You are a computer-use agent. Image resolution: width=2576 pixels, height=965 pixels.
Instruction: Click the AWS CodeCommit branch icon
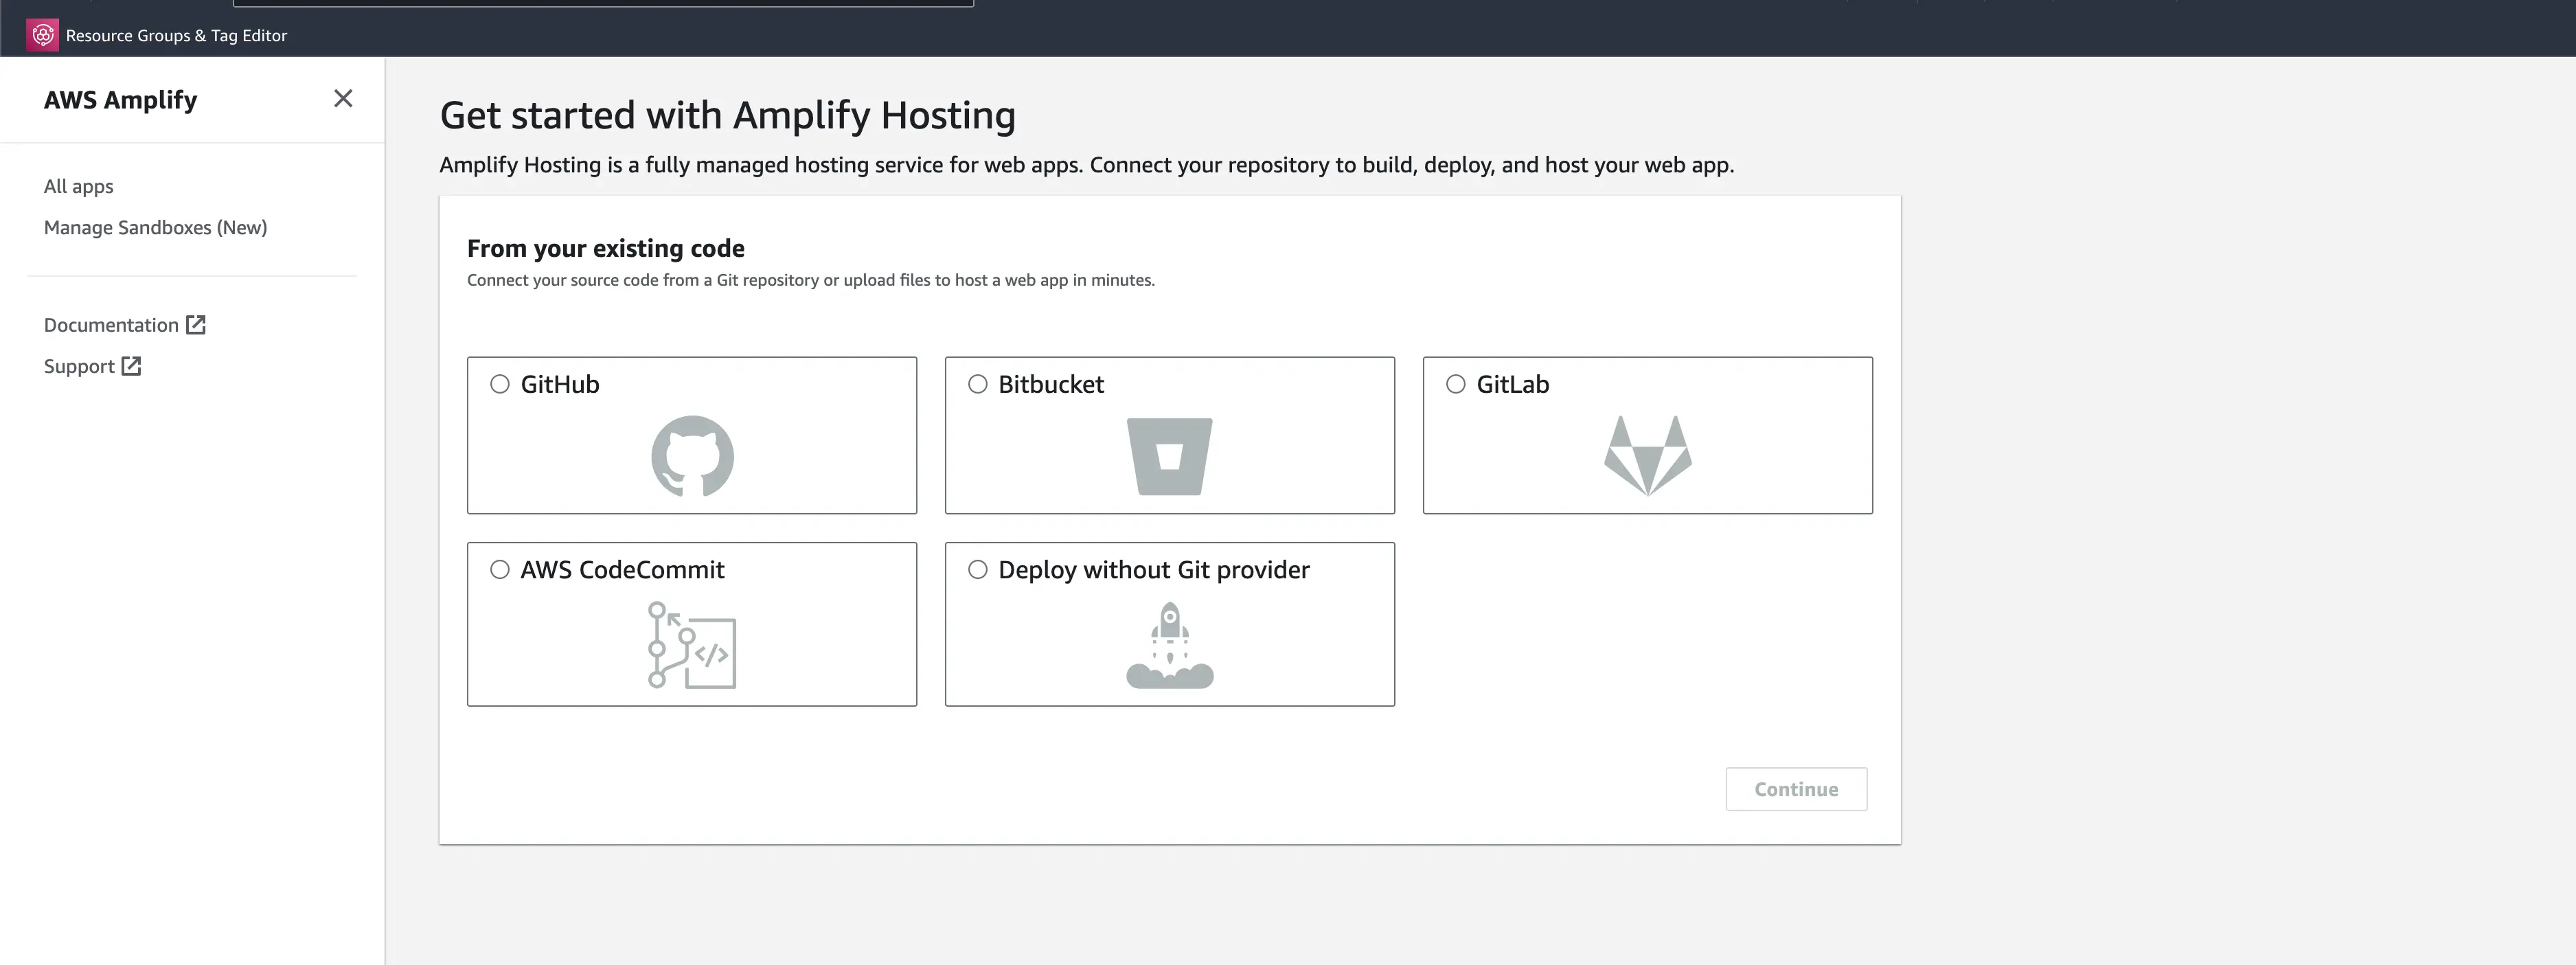pos(692,645)
